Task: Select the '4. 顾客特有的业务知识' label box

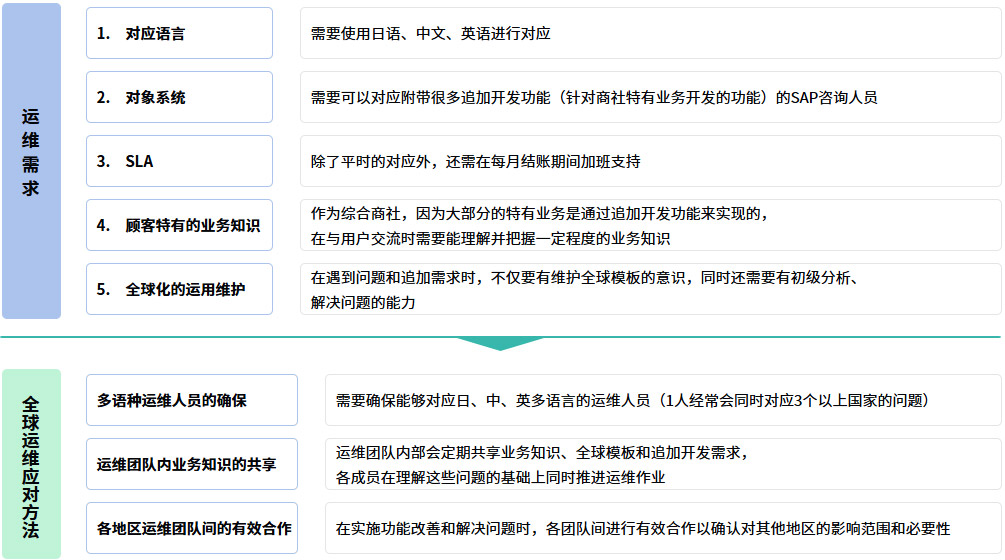Action: click(x=179, y=225)
